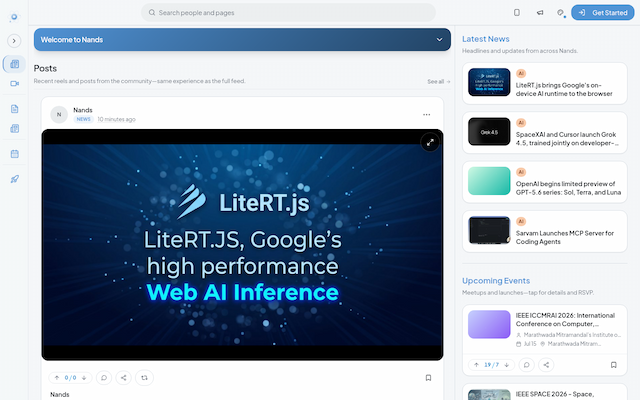Image resolution: width=640 pixels, height=400 pixels.
Task: Click the AI badge on LiteRT.js news
Action: (521, 73)
